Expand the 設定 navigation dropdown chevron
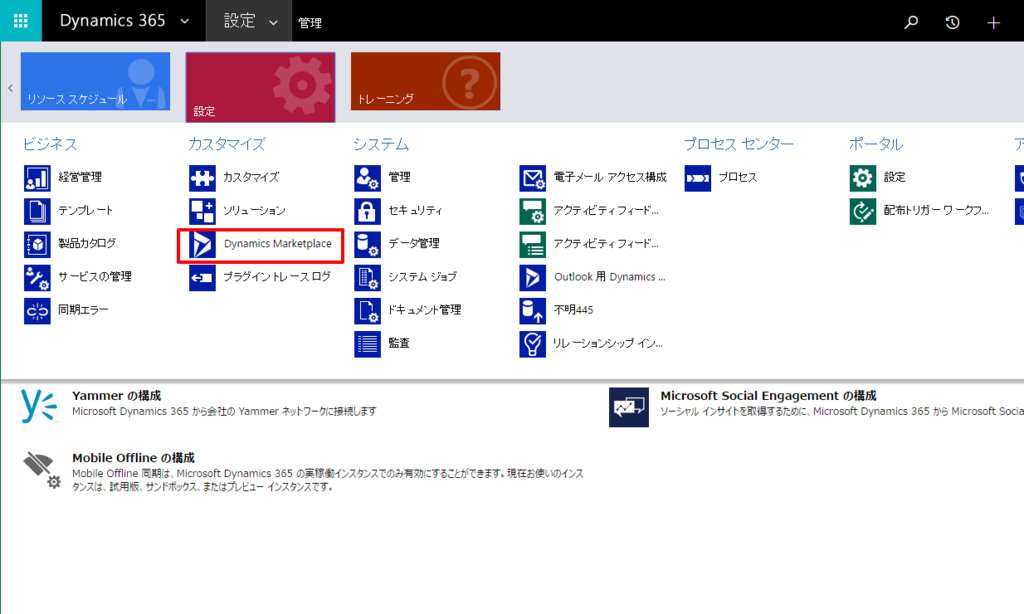The height and width of the screenshot is (614, 1024). tap(274, 23)
